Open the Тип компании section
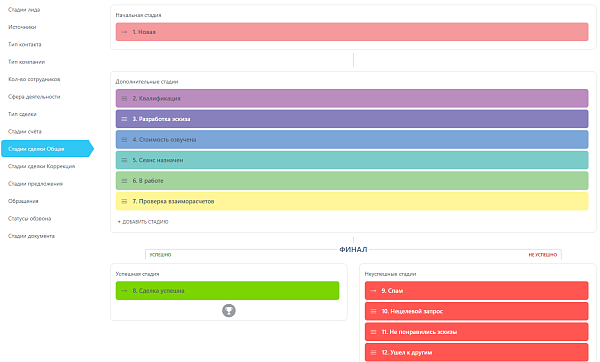Screen dimensions: 600x362 tap(26, 62)
